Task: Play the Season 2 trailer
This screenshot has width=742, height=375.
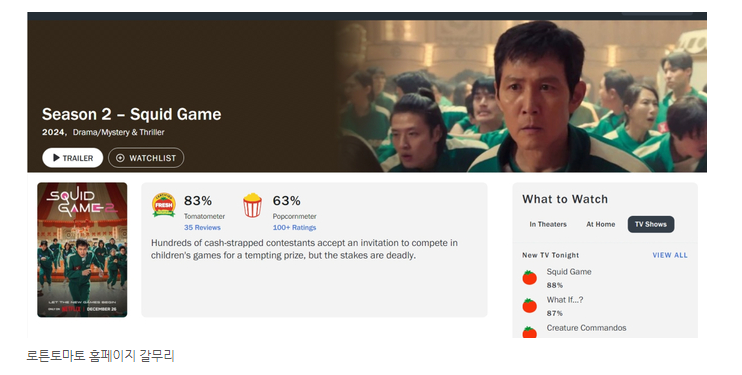Action: [x=72, y=158]
